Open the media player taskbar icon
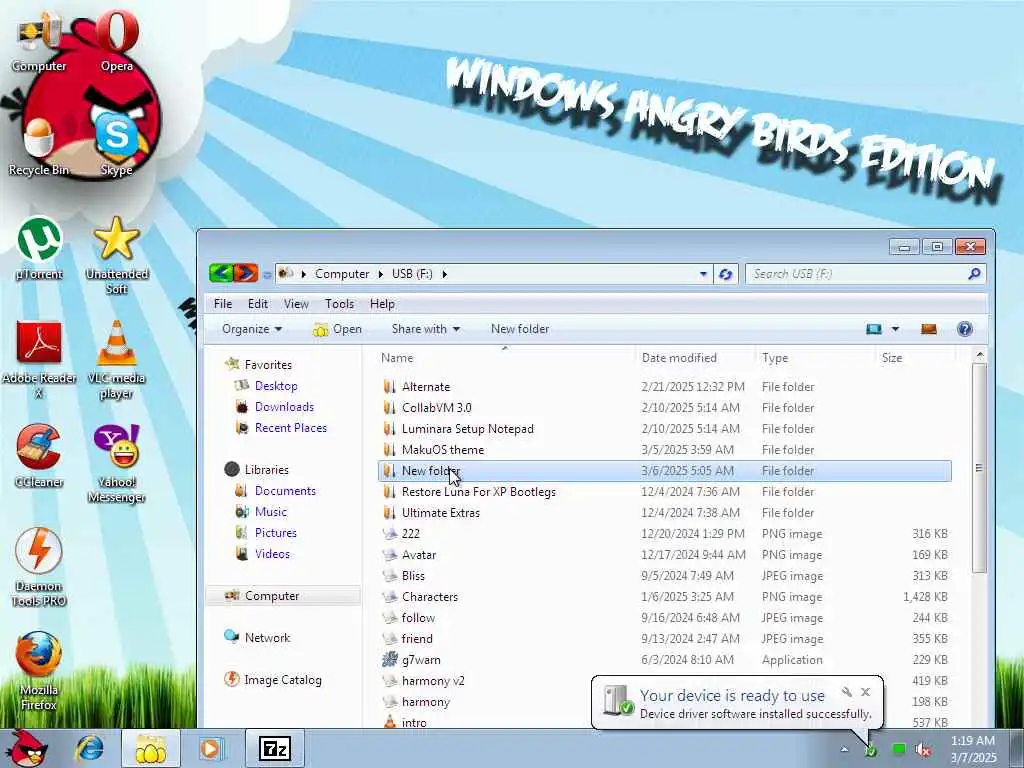This screenshot has width=1024, height=768. point(210,748)
